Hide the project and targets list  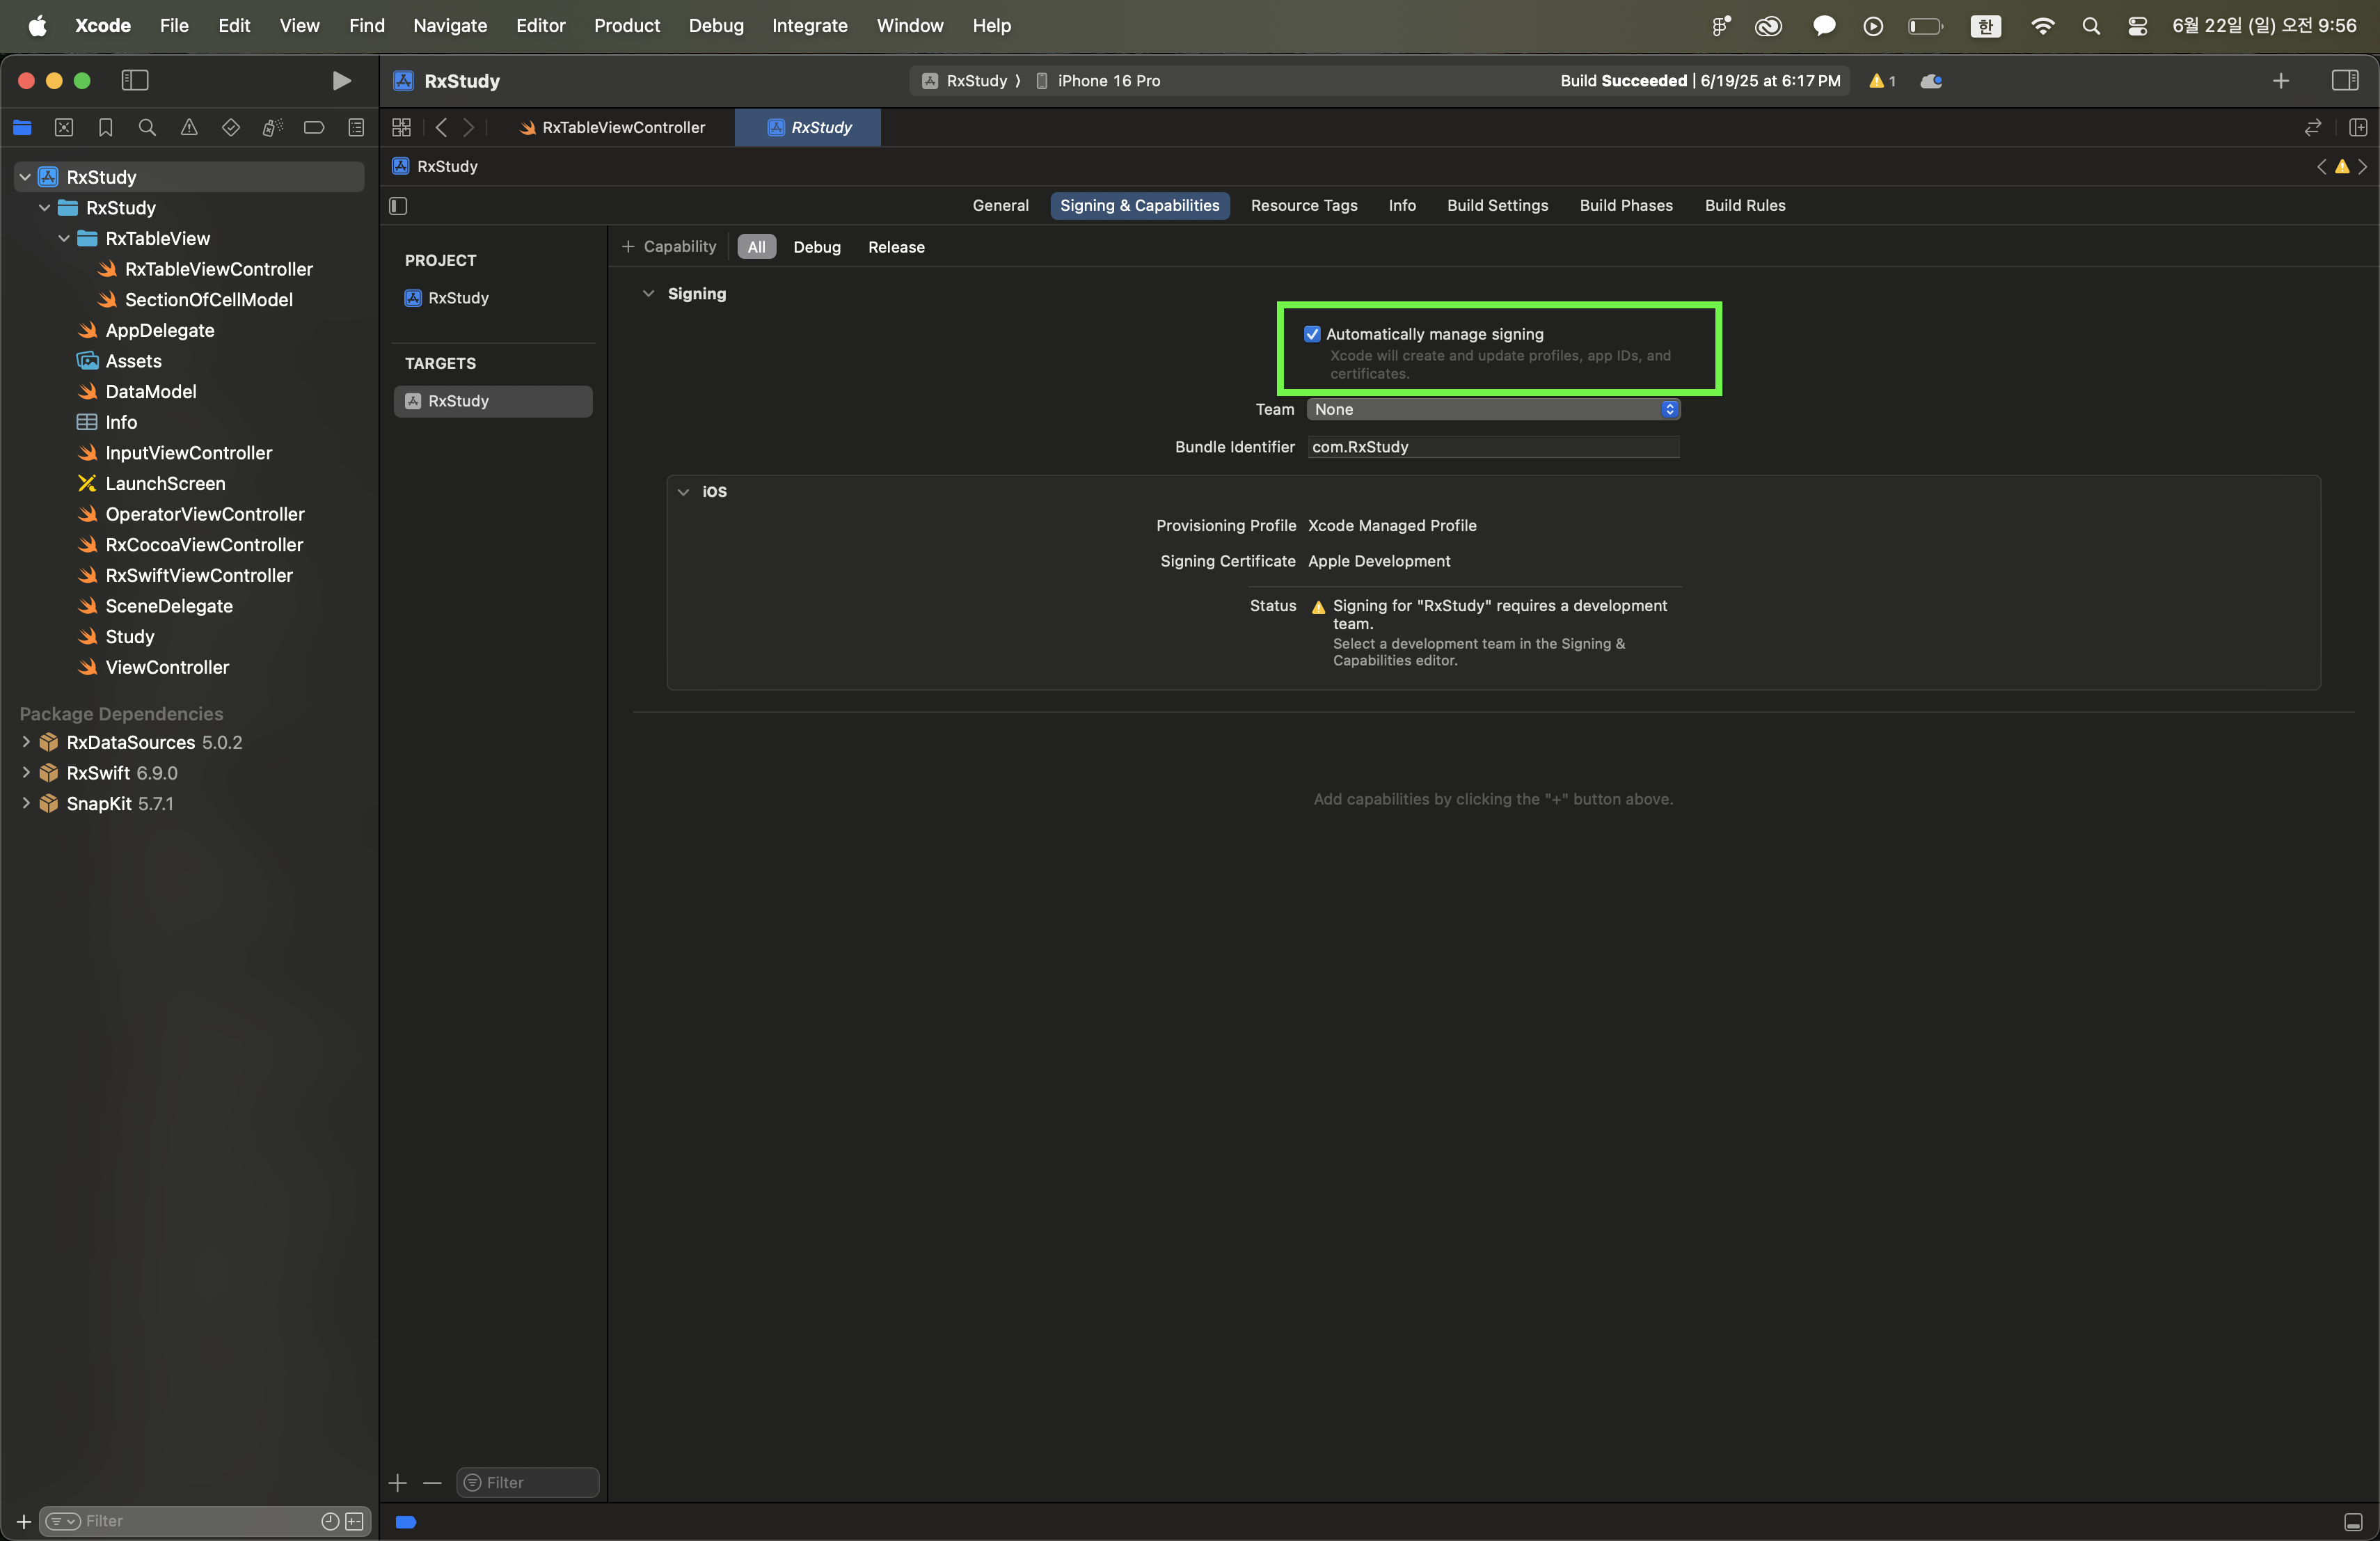[398, 206]
